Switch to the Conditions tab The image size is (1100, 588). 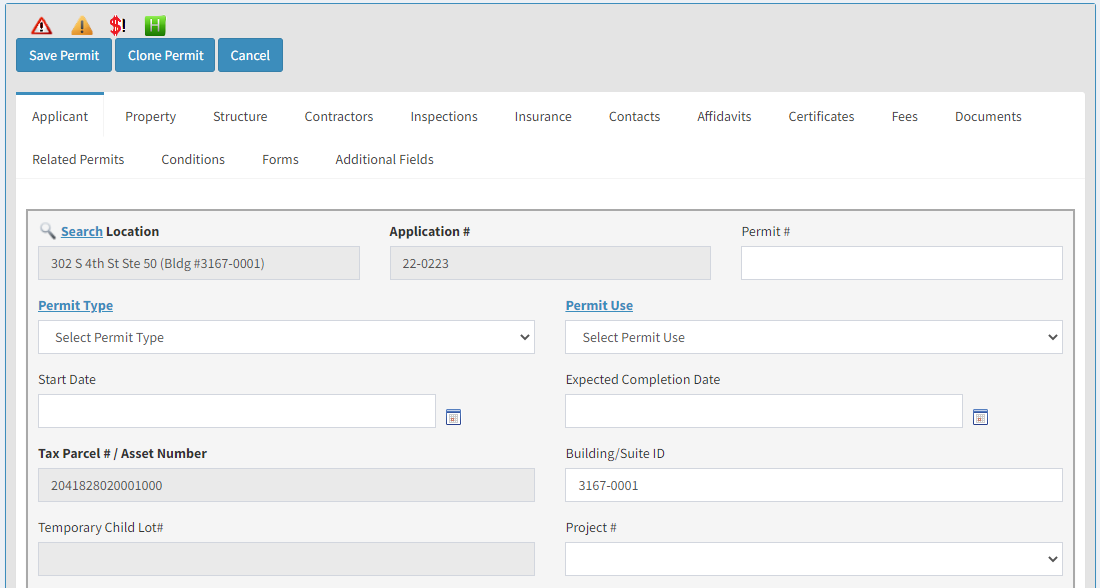[193, 159]
